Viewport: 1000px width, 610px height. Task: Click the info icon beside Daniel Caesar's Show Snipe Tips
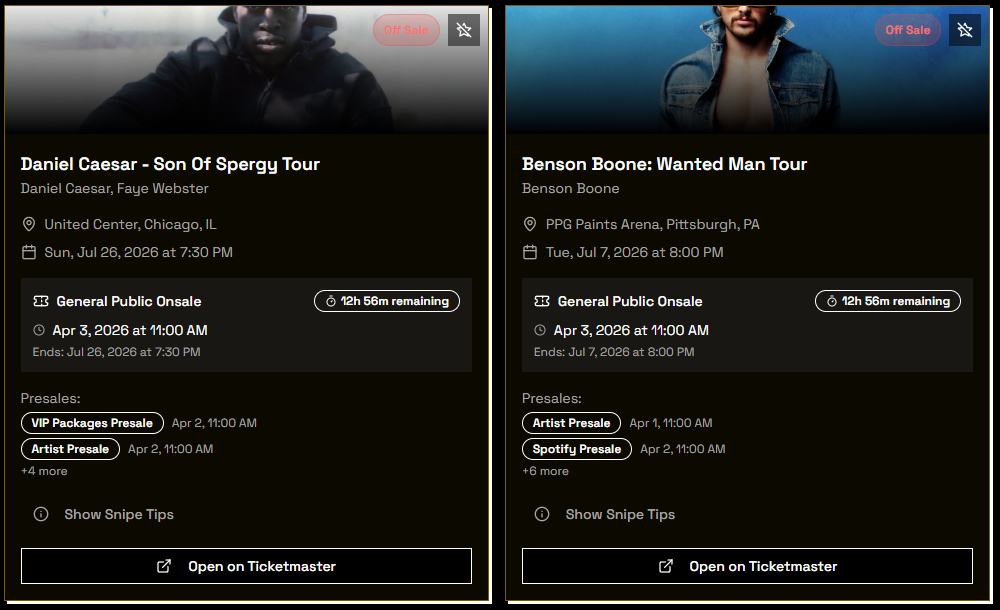41,514
